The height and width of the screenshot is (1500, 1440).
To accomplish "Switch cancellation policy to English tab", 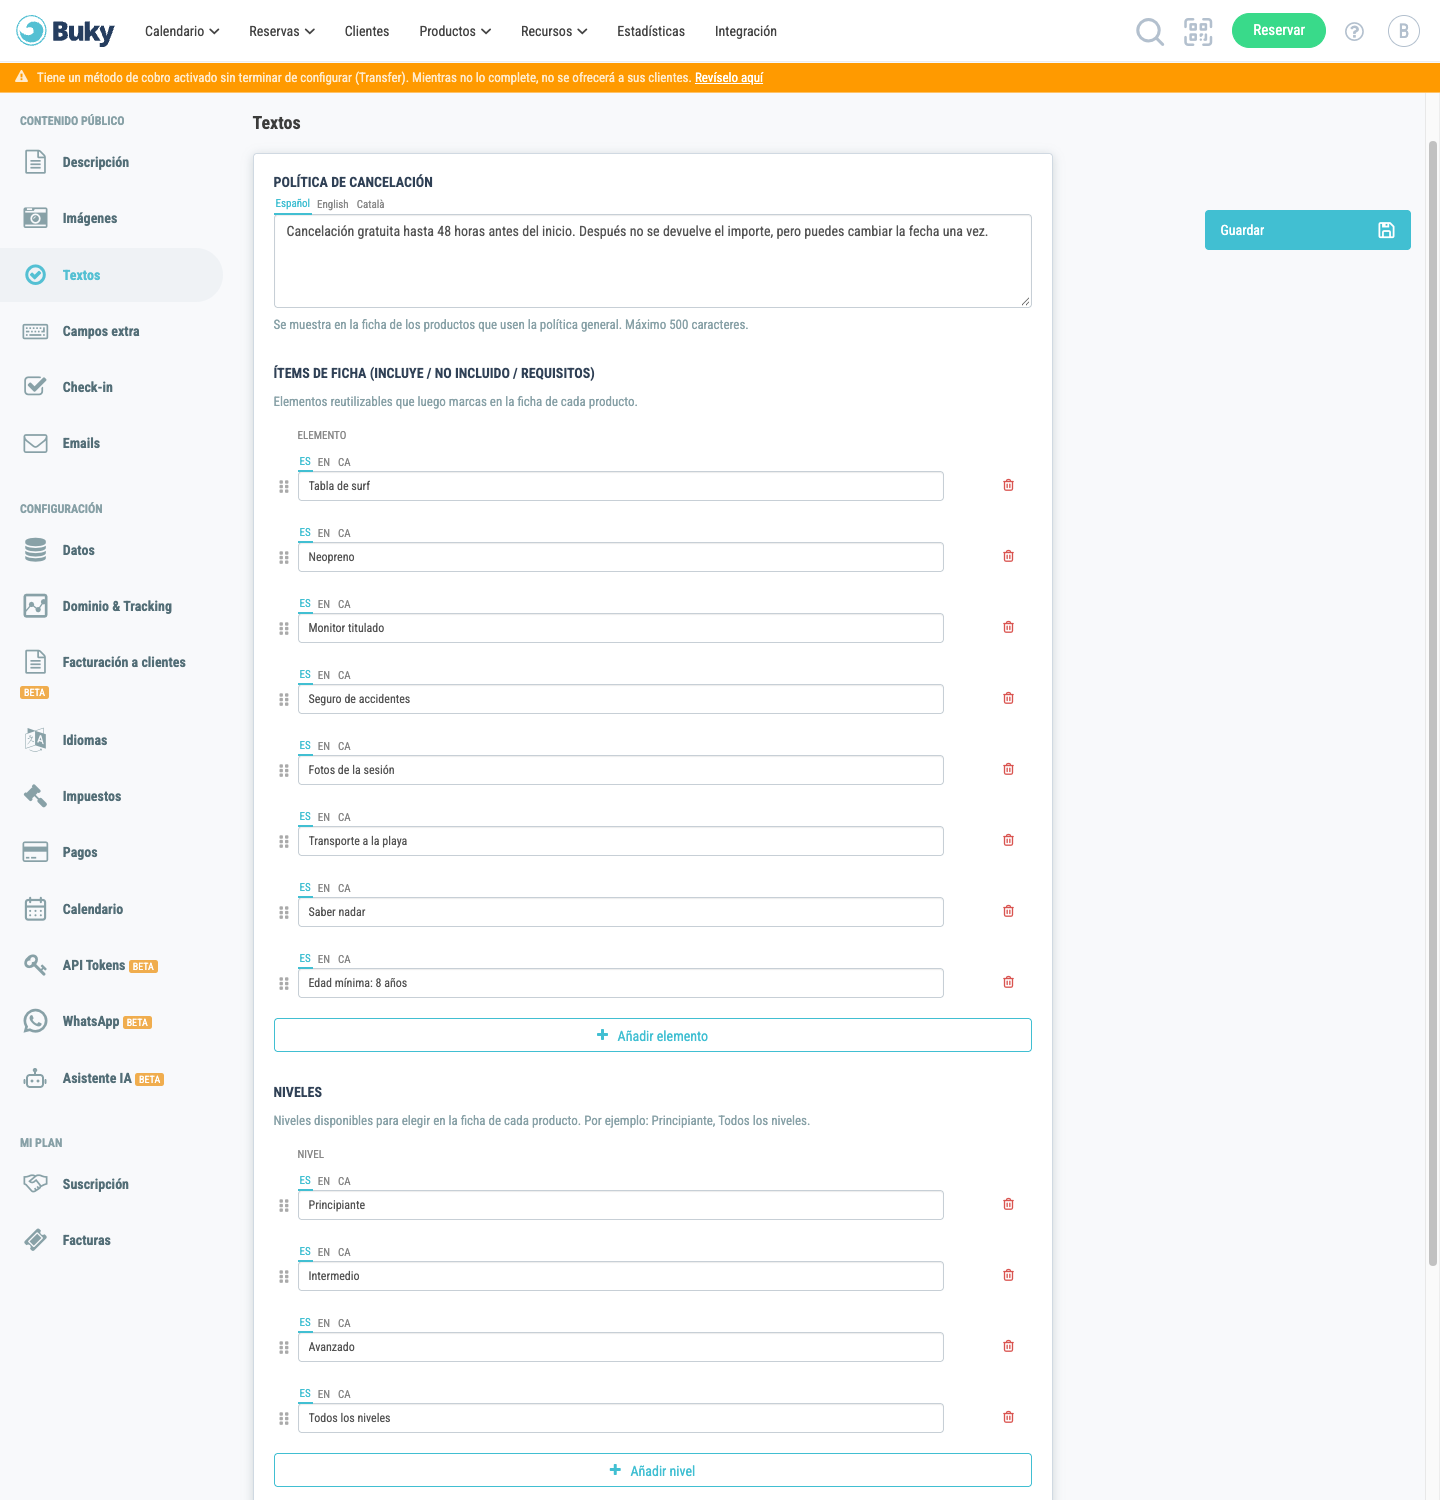I will tap(333, 204).
